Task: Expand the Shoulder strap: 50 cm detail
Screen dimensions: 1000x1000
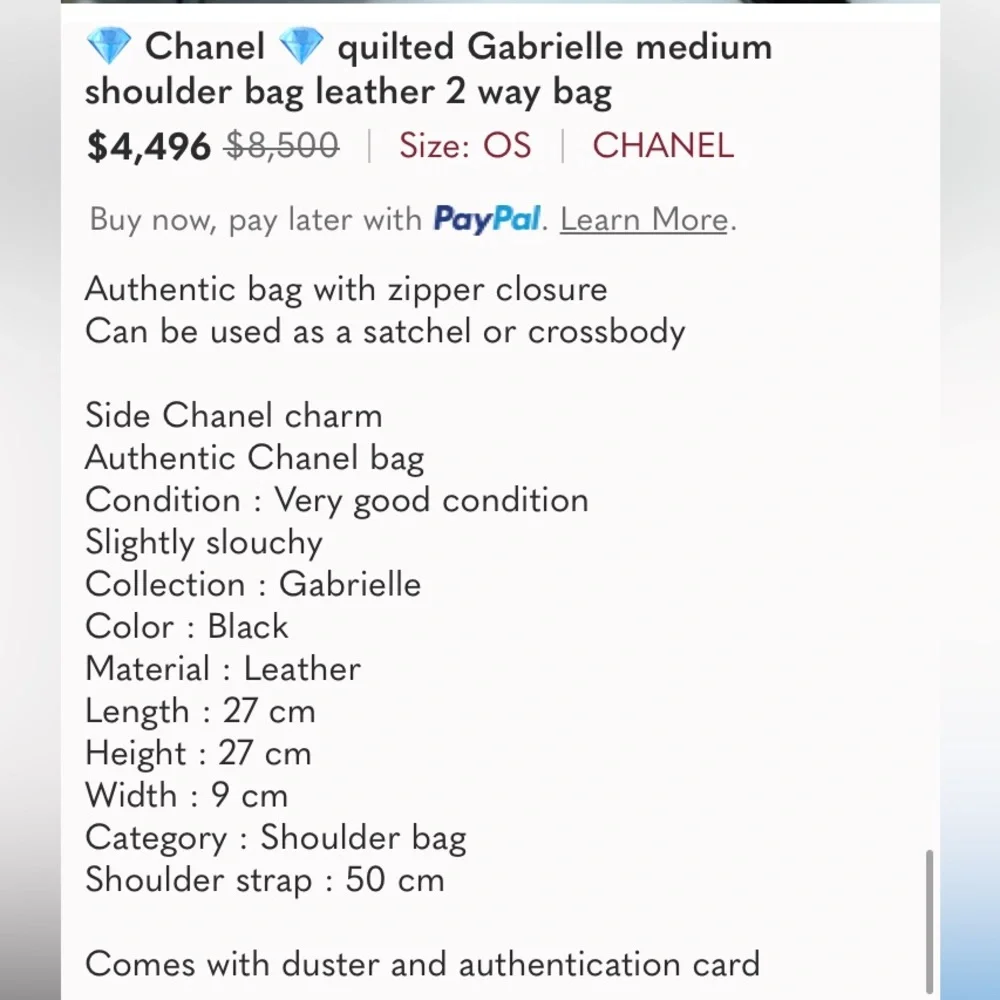Action: [x=265, y=880]
